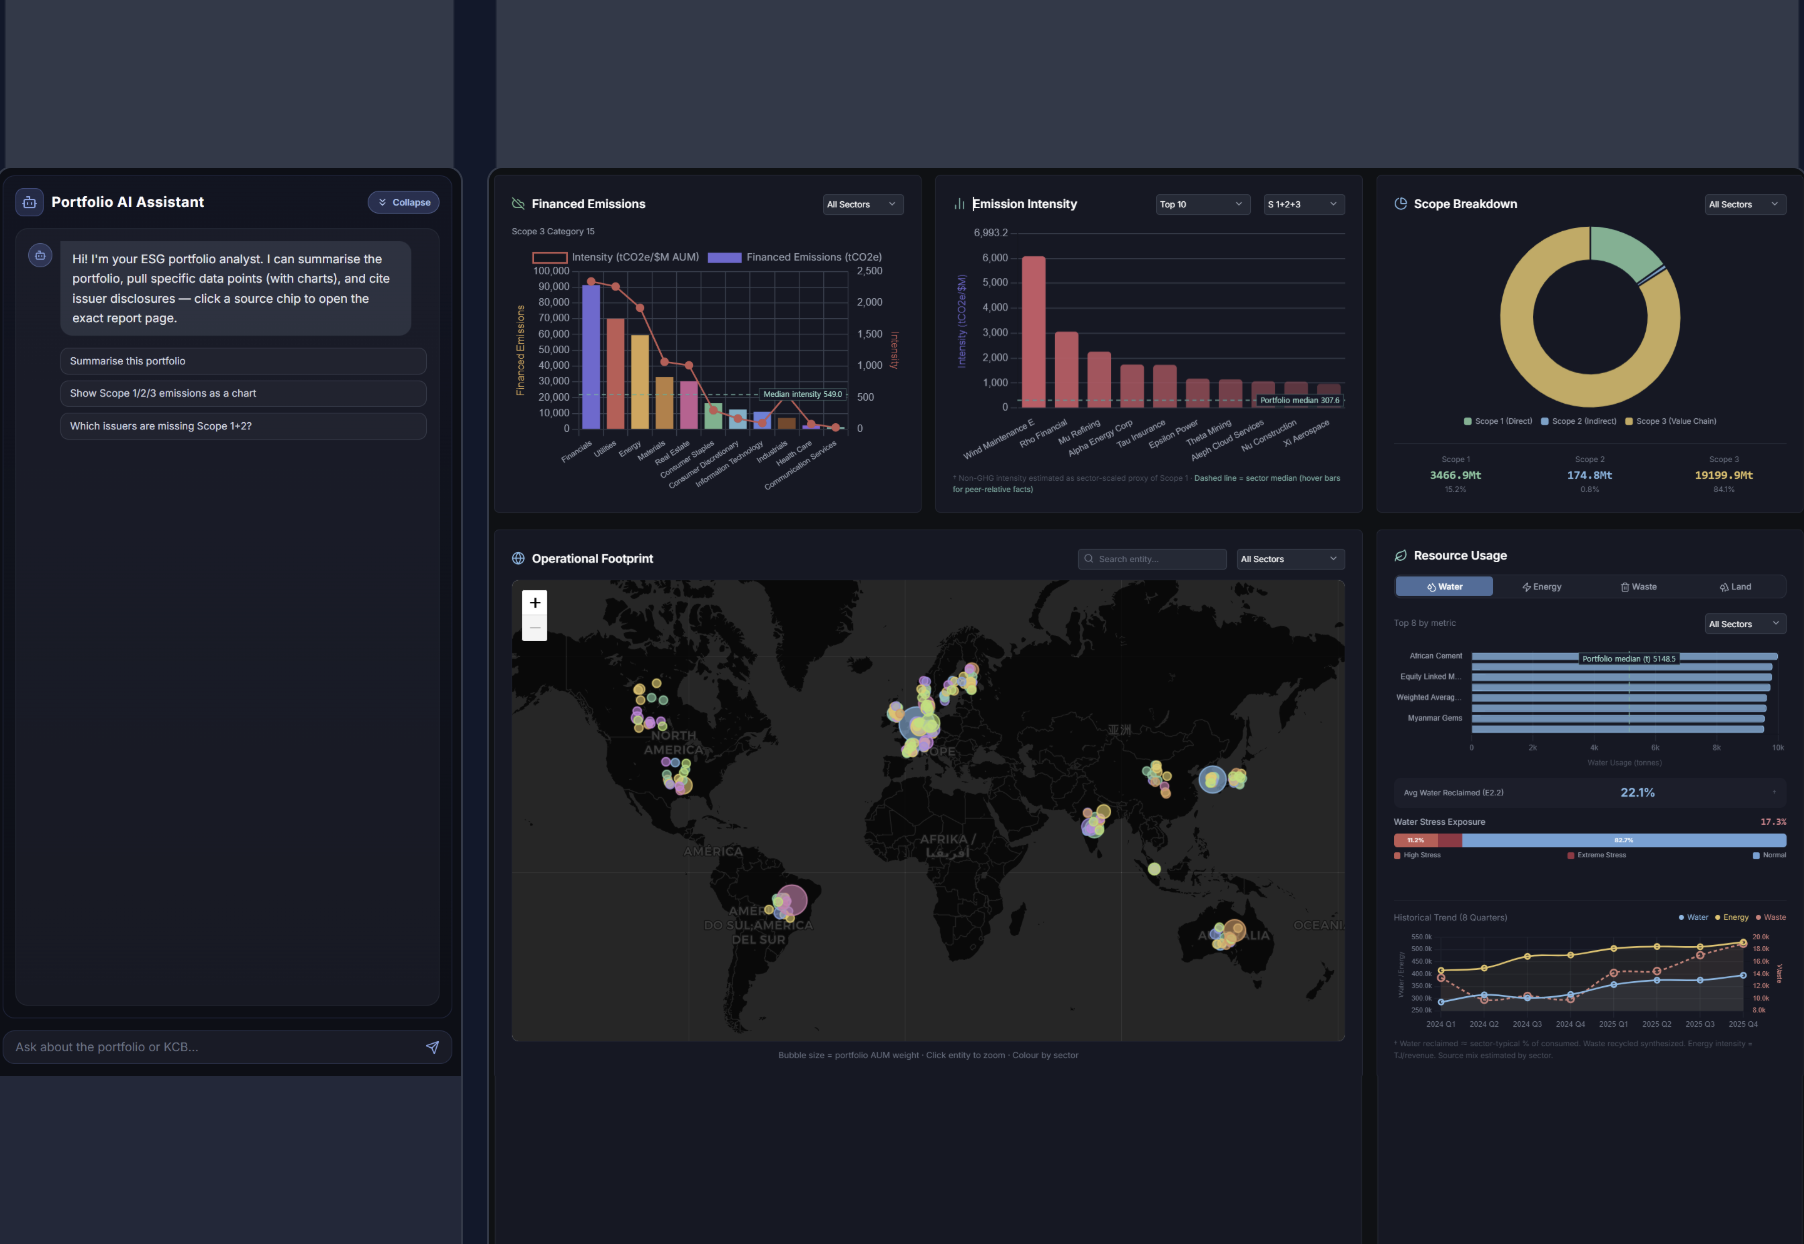
Task: Click into the Search entity field
Action: pyautogui.click(x=1152, y=559)
